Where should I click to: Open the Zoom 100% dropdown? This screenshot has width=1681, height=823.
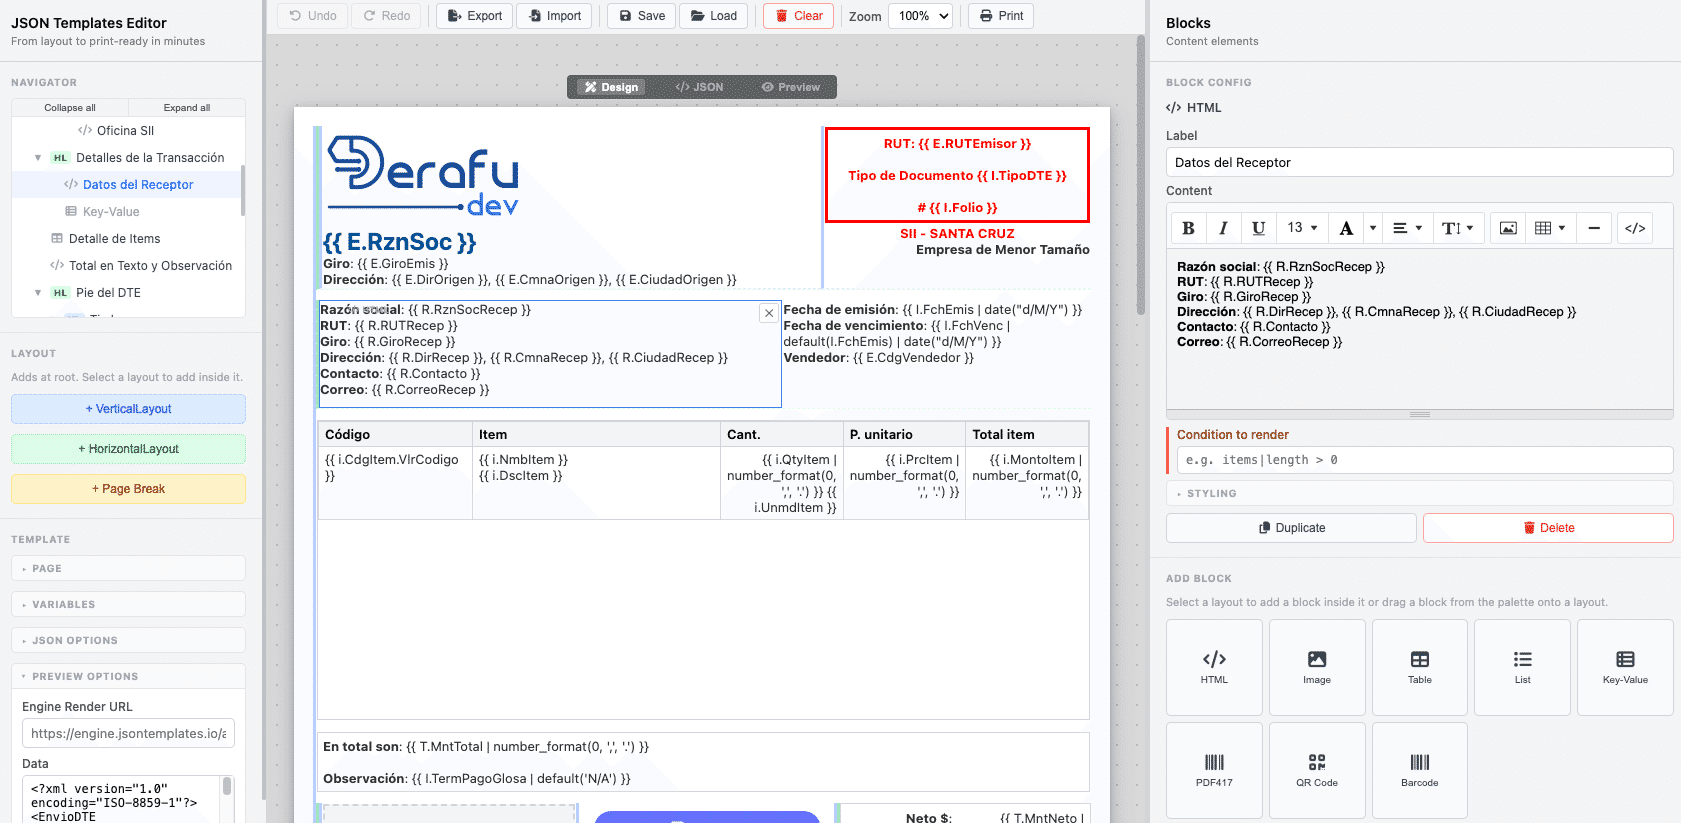tap(920, 16)
